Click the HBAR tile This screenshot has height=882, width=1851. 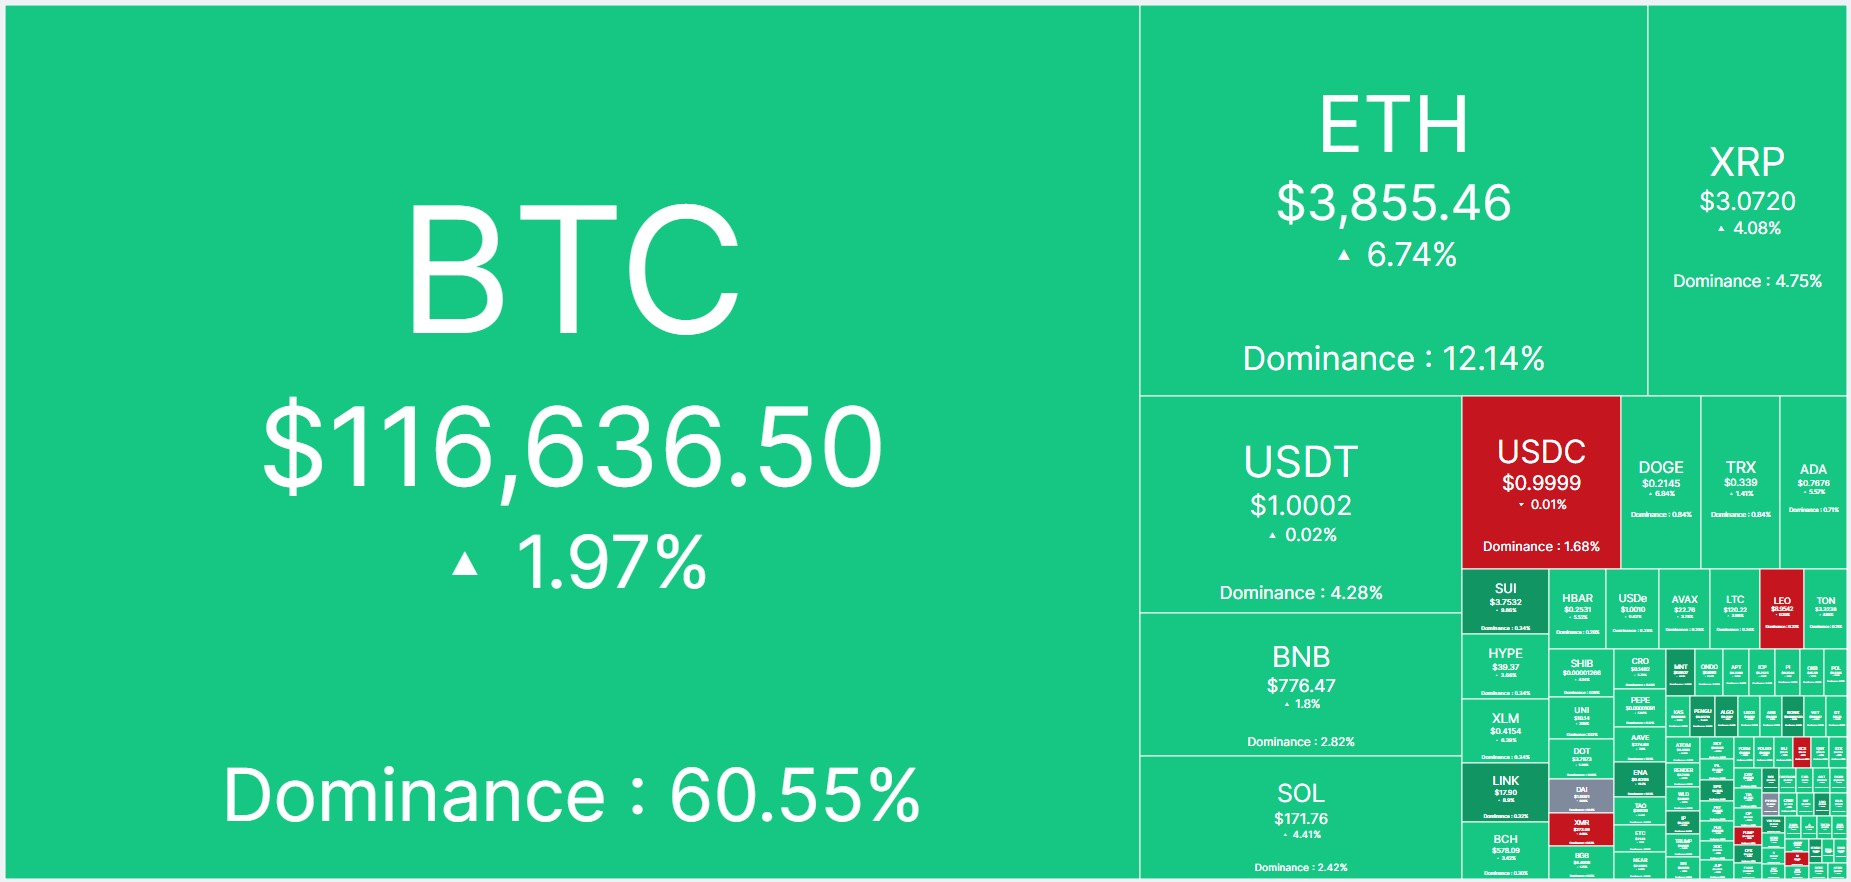(1577, 608)
